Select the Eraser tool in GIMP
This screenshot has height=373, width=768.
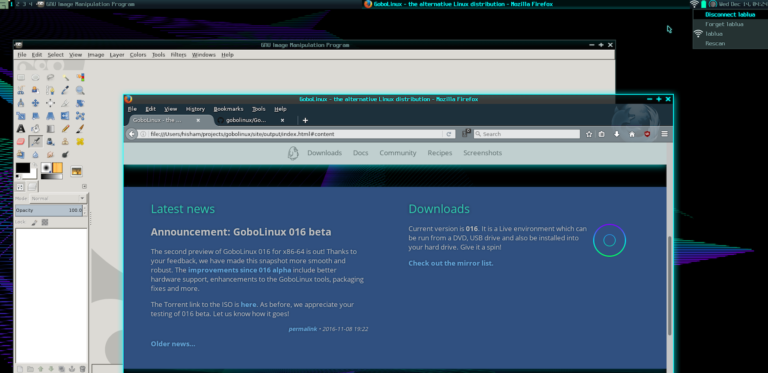[21, 141]
